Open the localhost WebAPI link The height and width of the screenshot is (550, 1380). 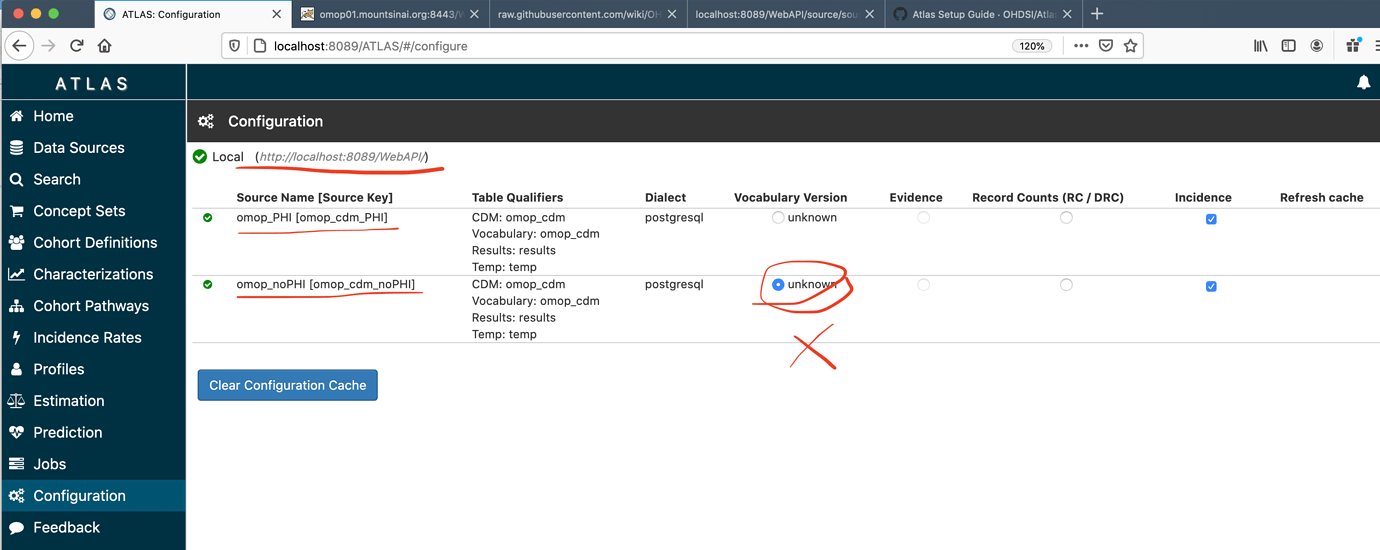341,157
